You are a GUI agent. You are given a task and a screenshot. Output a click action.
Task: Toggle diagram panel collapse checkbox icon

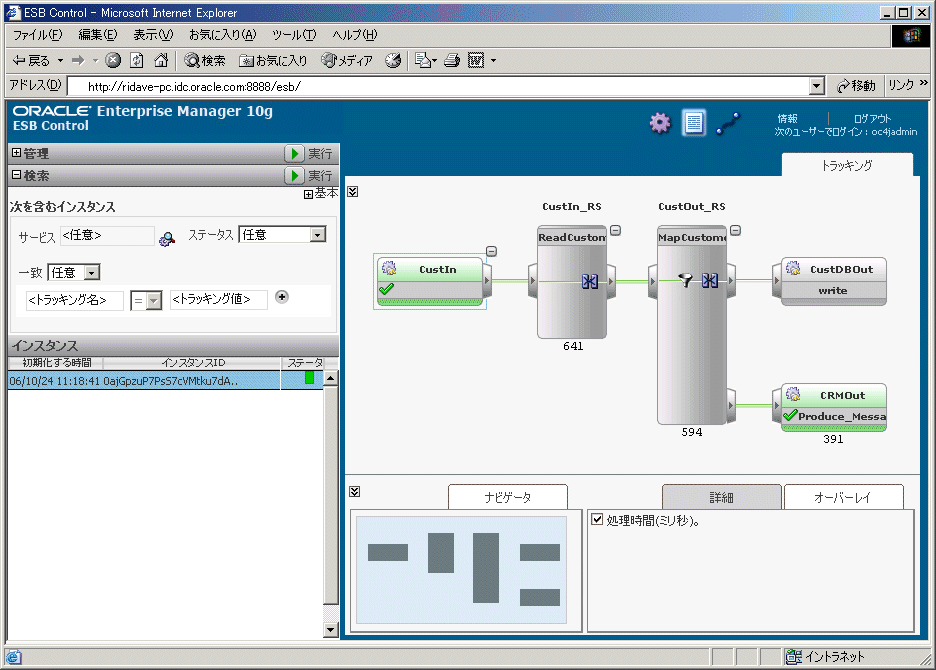(x=353, y=192)
